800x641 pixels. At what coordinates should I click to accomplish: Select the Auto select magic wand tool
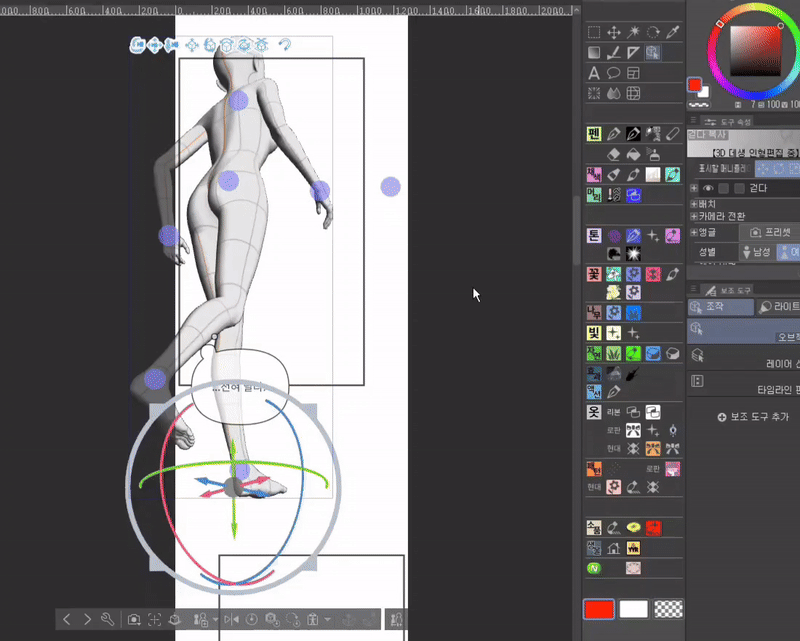click(633, 33)
